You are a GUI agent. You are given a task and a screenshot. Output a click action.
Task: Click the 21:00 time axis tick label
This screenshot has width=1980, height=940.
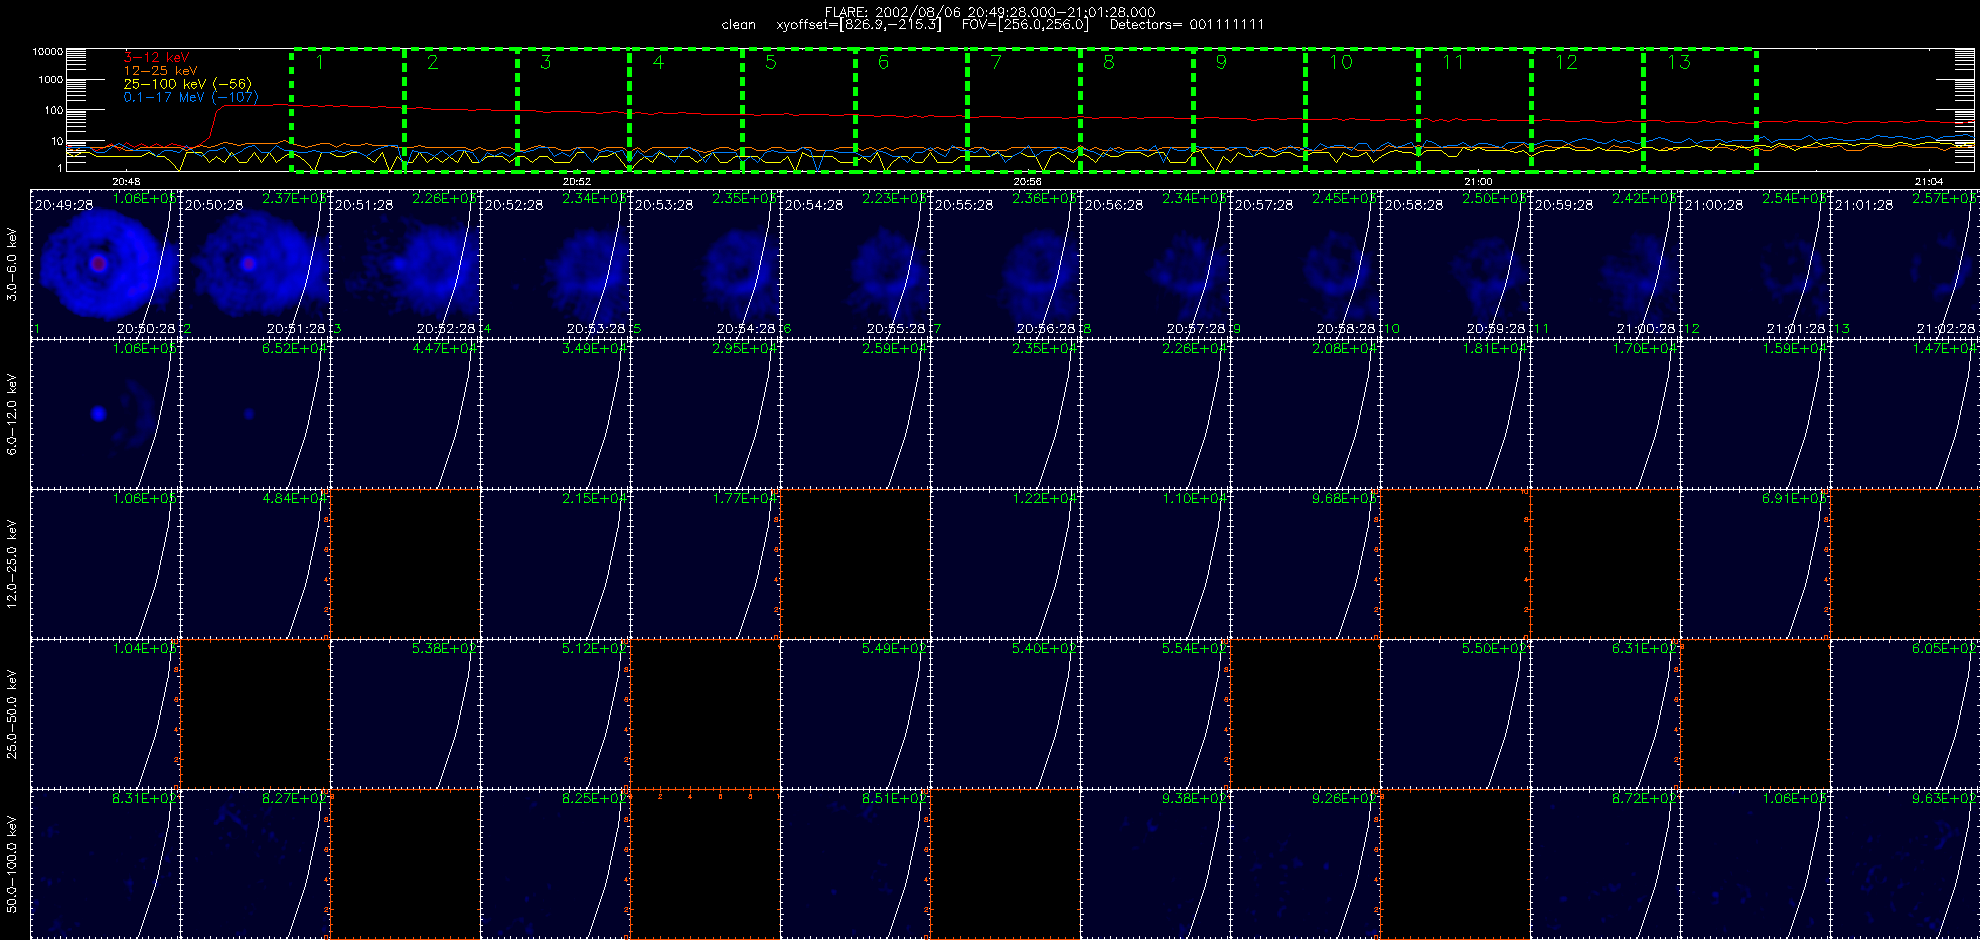[1478, 182]
